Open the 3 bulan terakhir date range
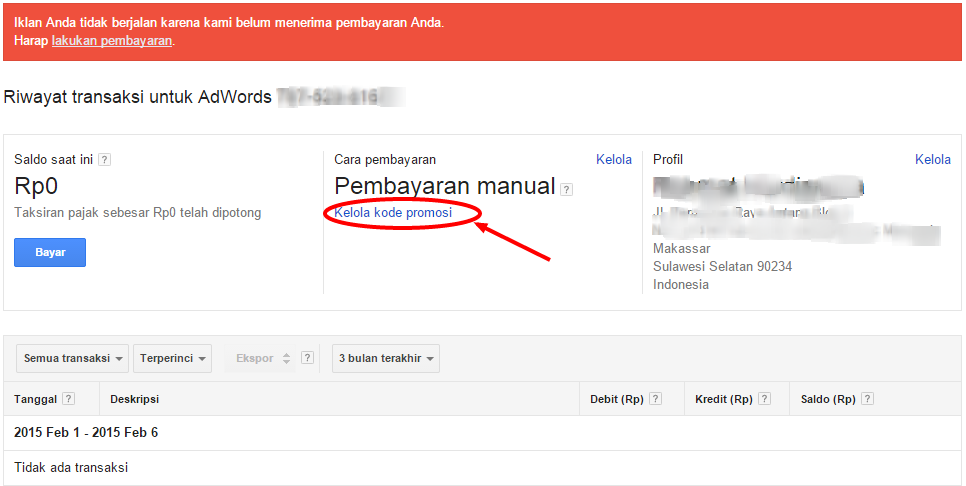Viewport: 966px width, 486px height. [386, 358]
